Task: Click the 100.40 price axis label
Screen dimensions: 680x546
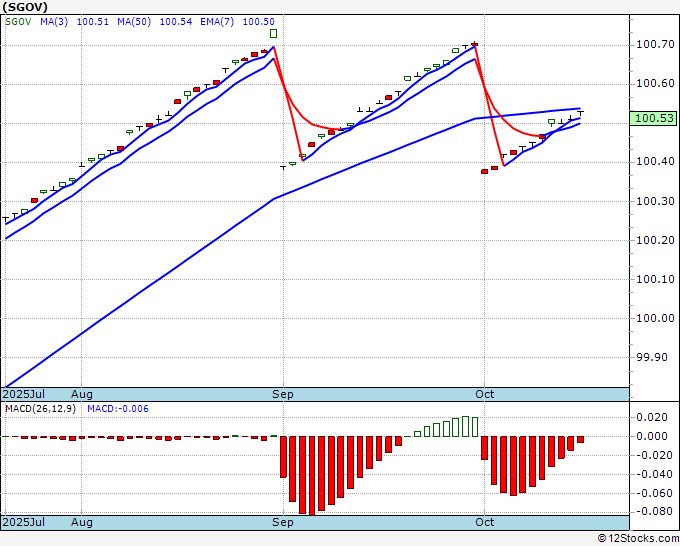Action: pyautogui.click(x=655, y=161)
